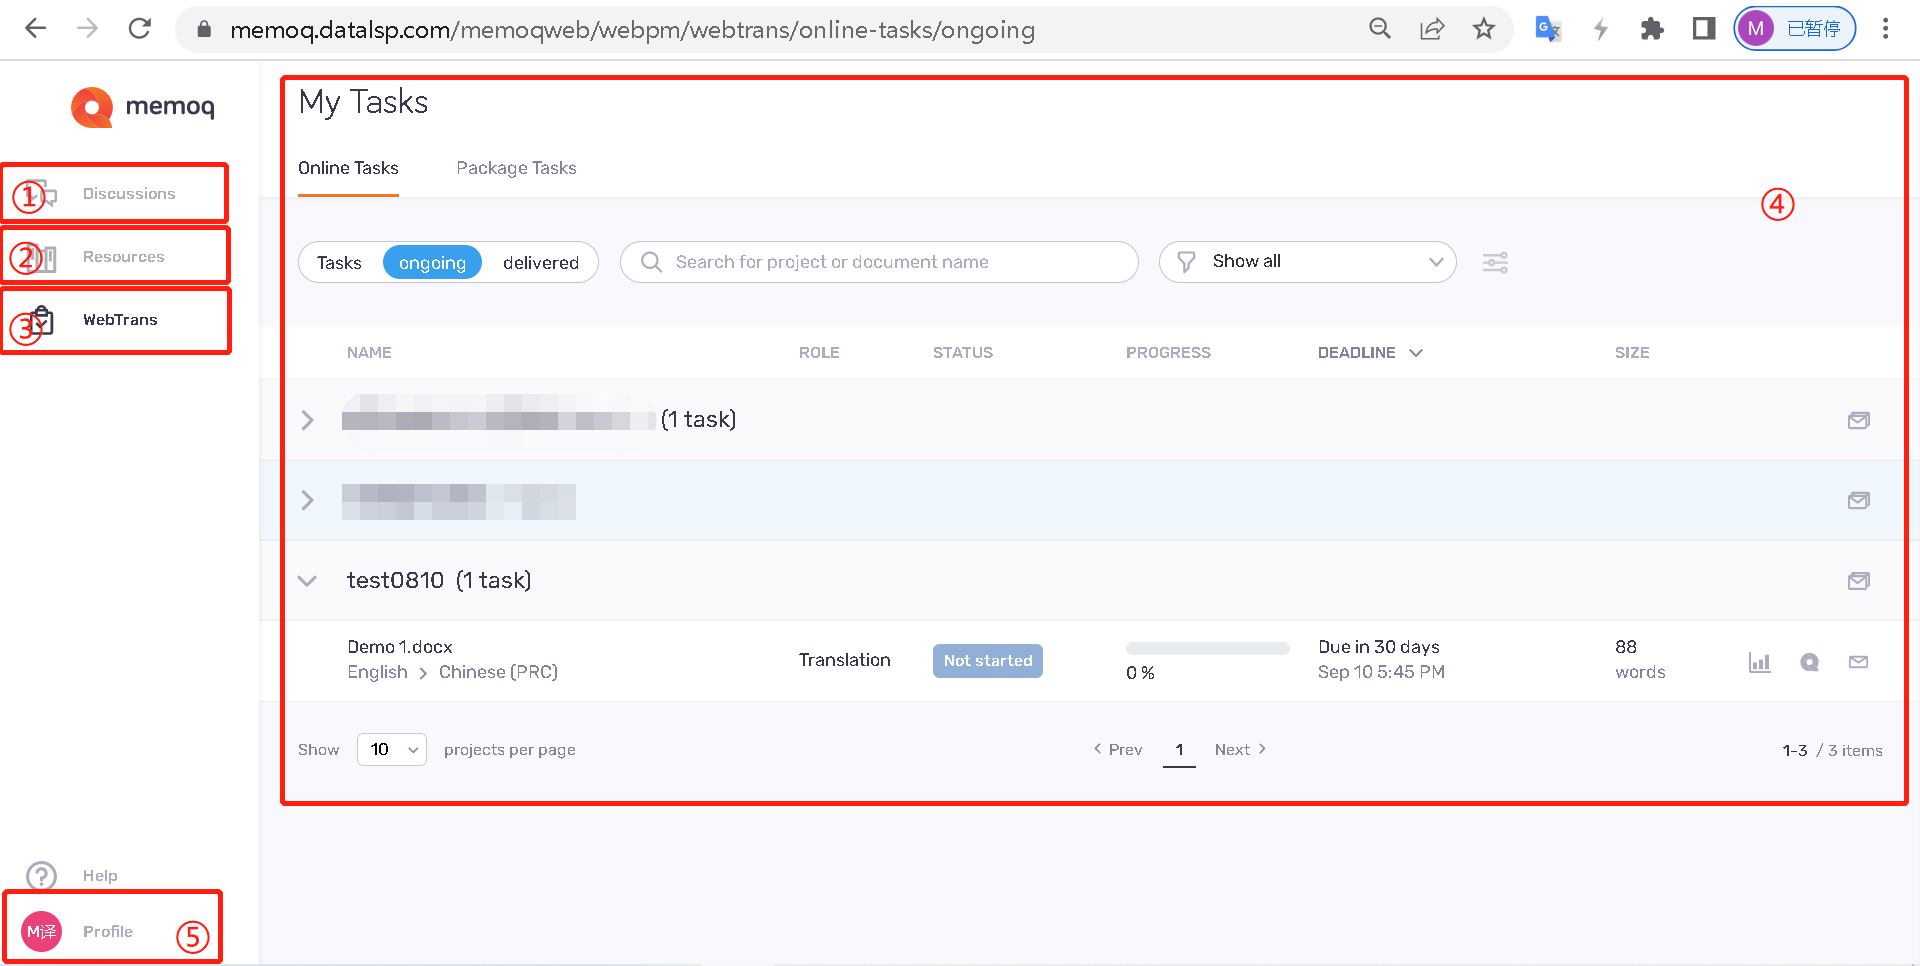Click the PROGRESS column header
1920x966 pixels.
pyautogui.click(x=1168, y=352)
